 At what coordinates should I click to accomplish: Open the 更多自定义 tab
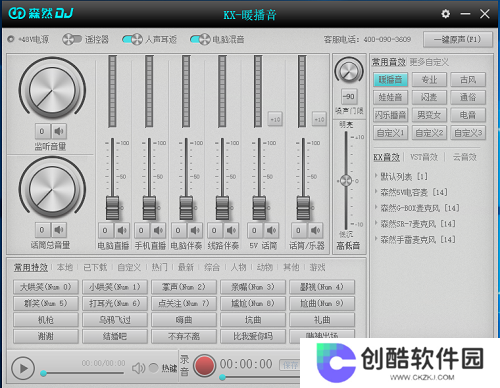429,62
